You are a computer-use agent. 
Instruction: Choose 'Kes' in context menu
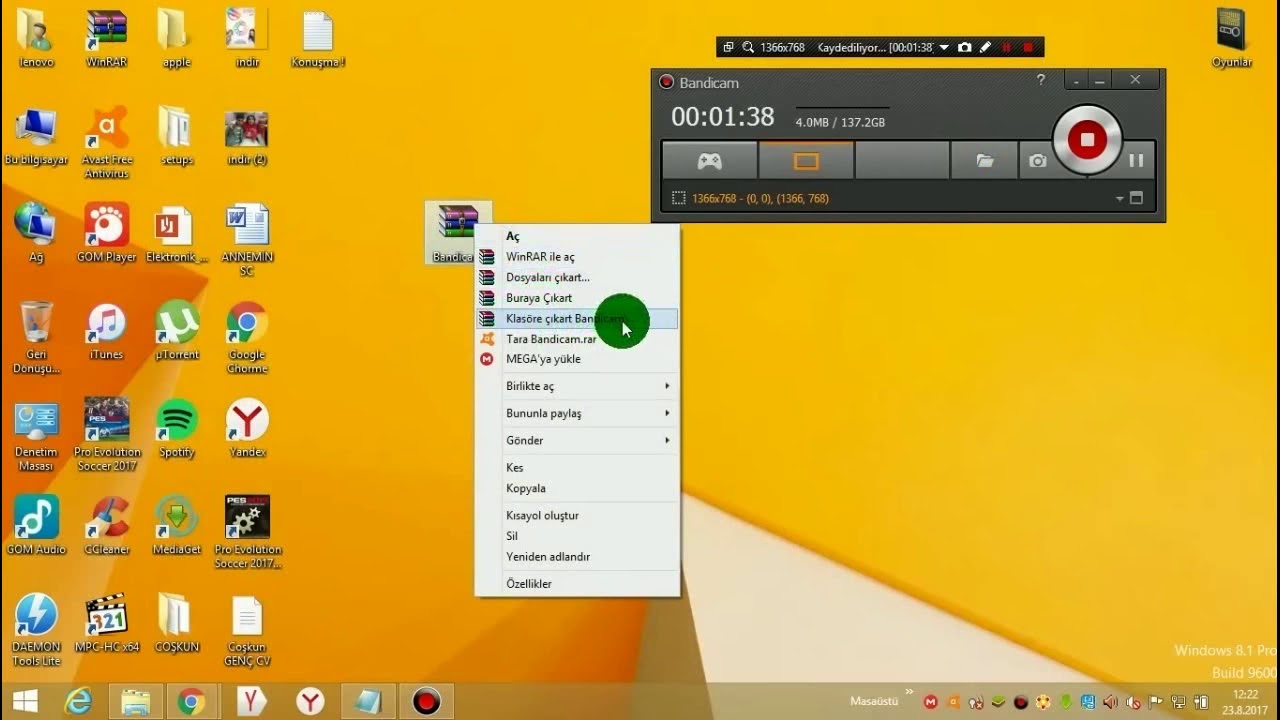578,467
